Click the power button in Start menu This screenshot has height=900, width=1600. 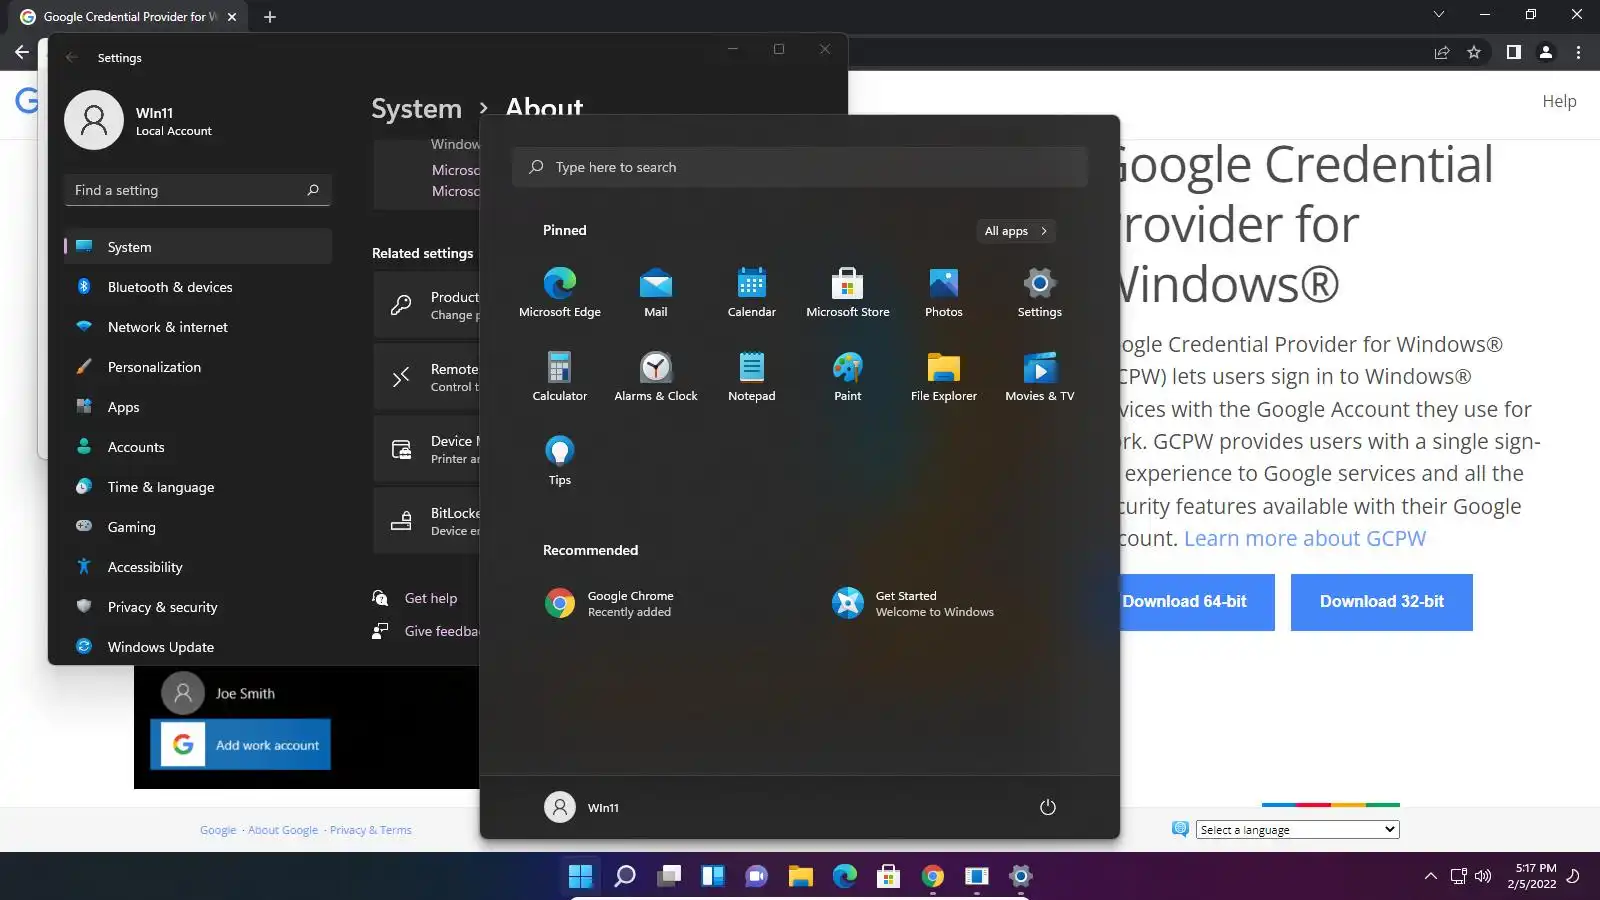(1048, 807)
